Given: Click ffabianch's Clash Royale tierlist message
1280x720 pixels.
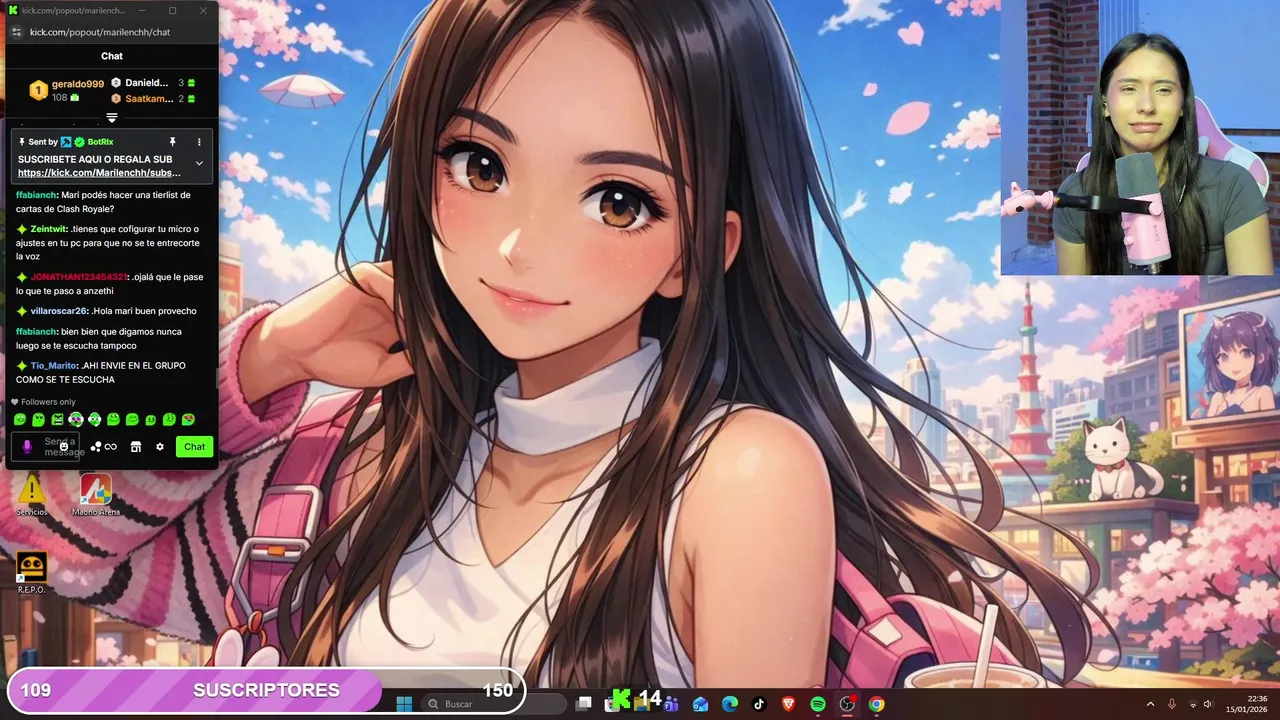Looking at the screenshot, I should tap(104, 202).
